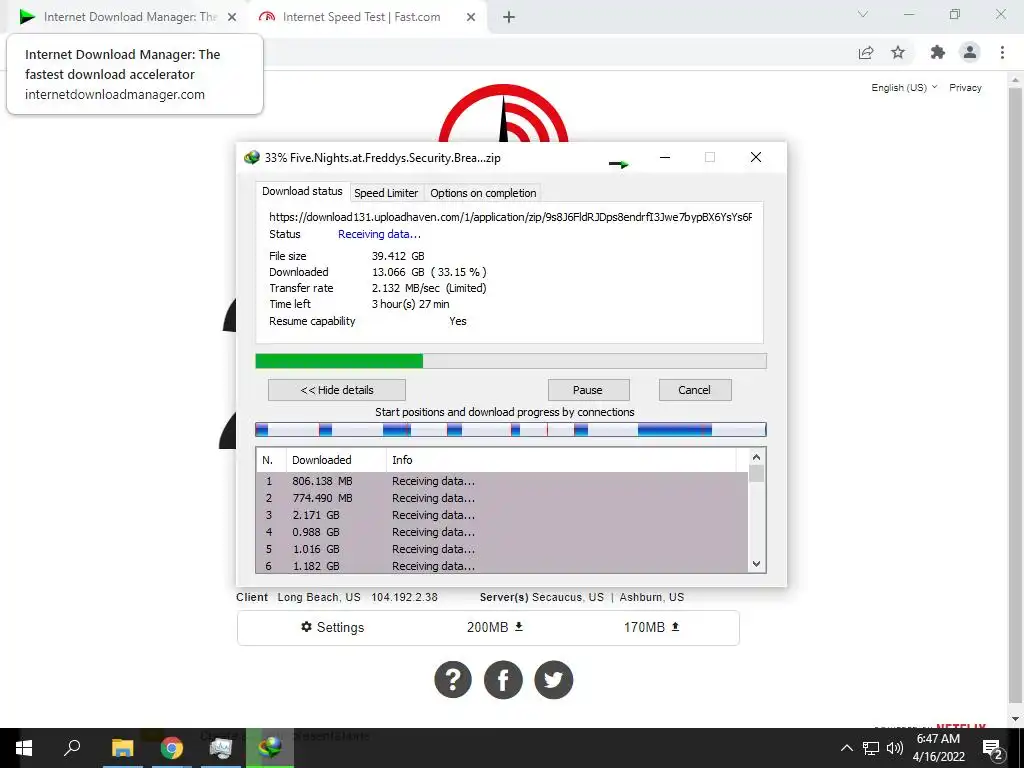This screenshot has height=768, width=1024.
Task: Open a new browser tab
Action: (x=509, y=17)
